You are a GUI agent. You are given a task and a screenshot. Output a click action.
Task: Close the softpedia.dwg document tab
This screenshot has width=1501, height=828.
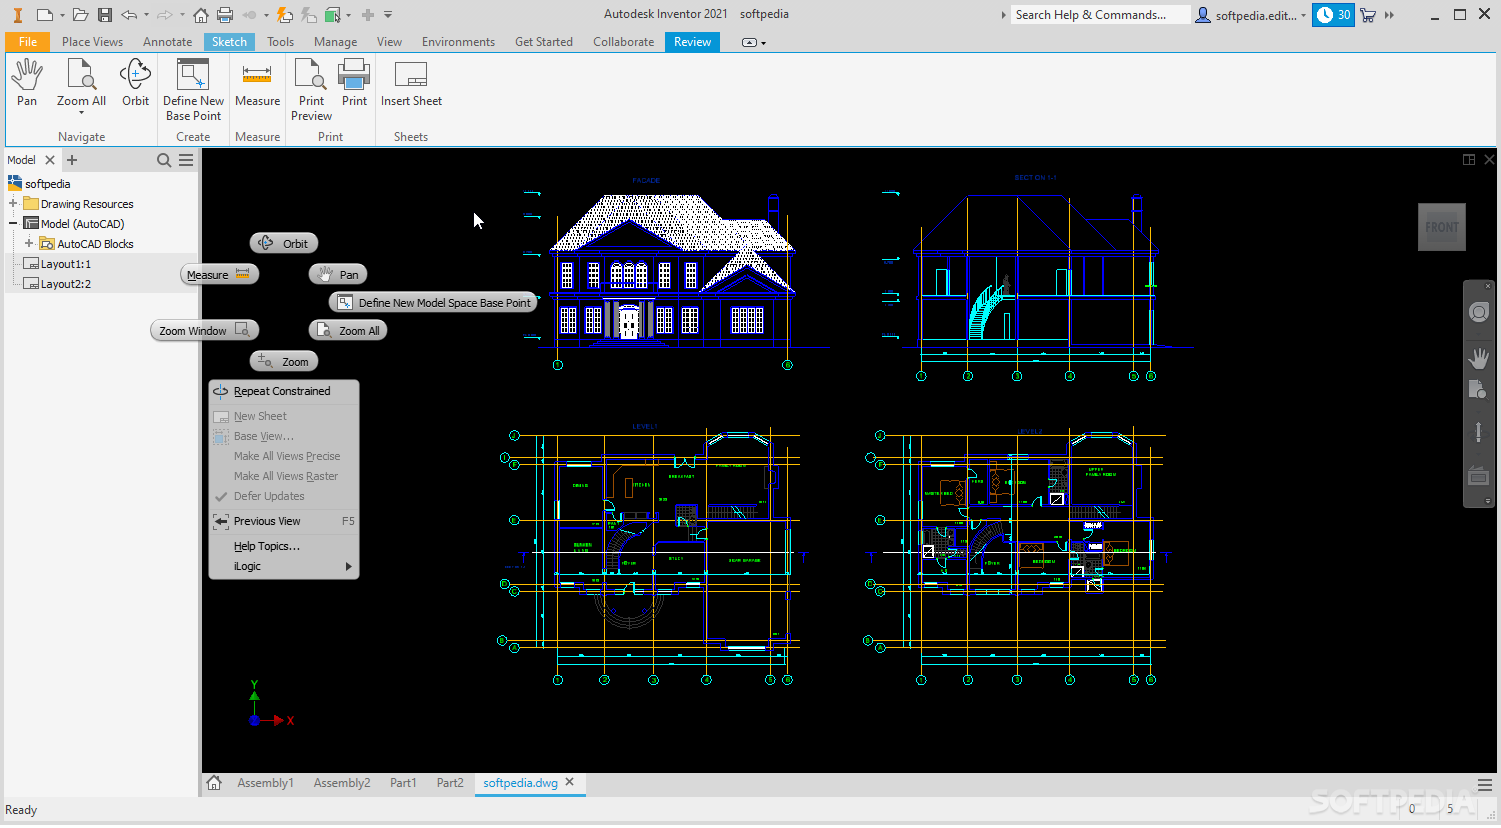coord(570,782)
